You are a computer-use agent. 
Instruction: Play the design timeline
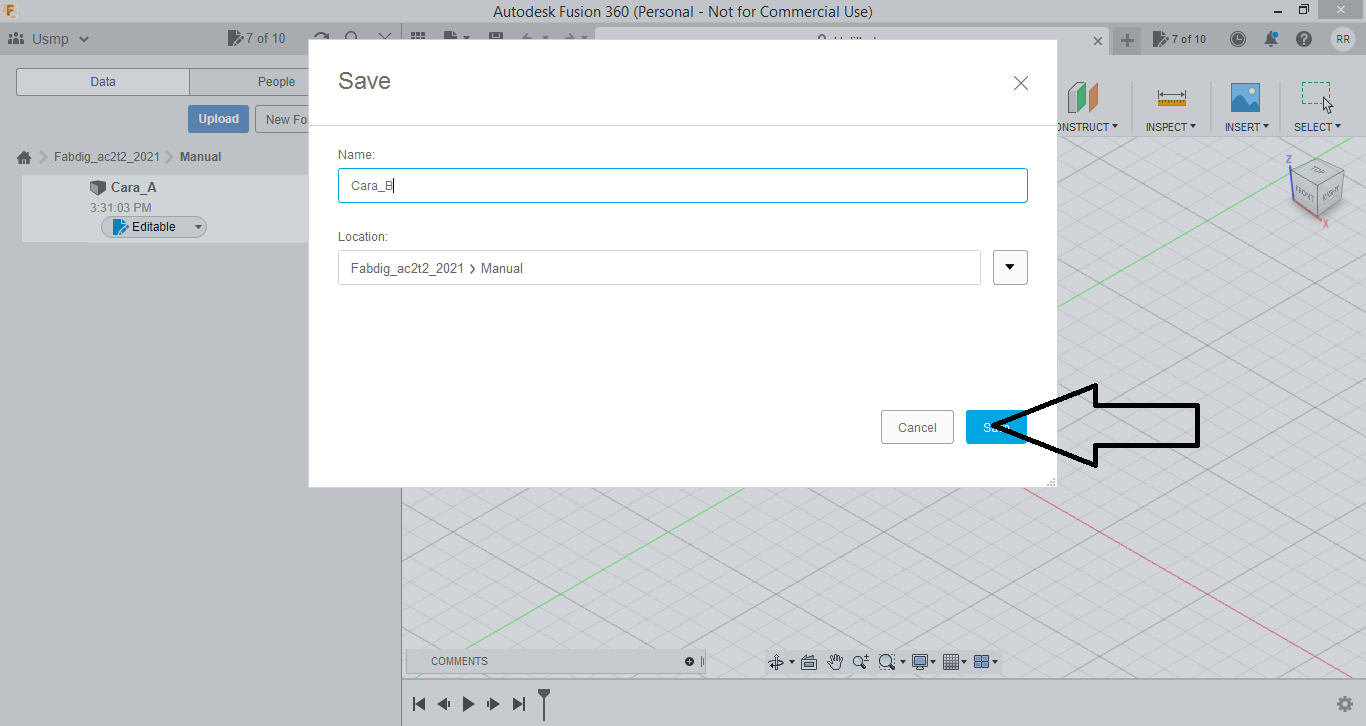coord(469,704)
